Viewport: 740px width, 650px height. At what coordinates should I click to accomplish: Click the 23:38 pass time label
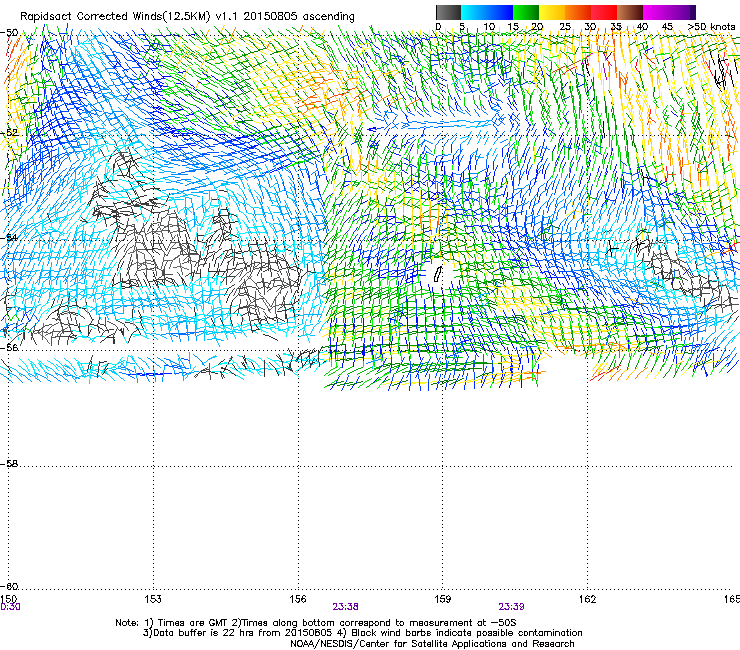345,607
